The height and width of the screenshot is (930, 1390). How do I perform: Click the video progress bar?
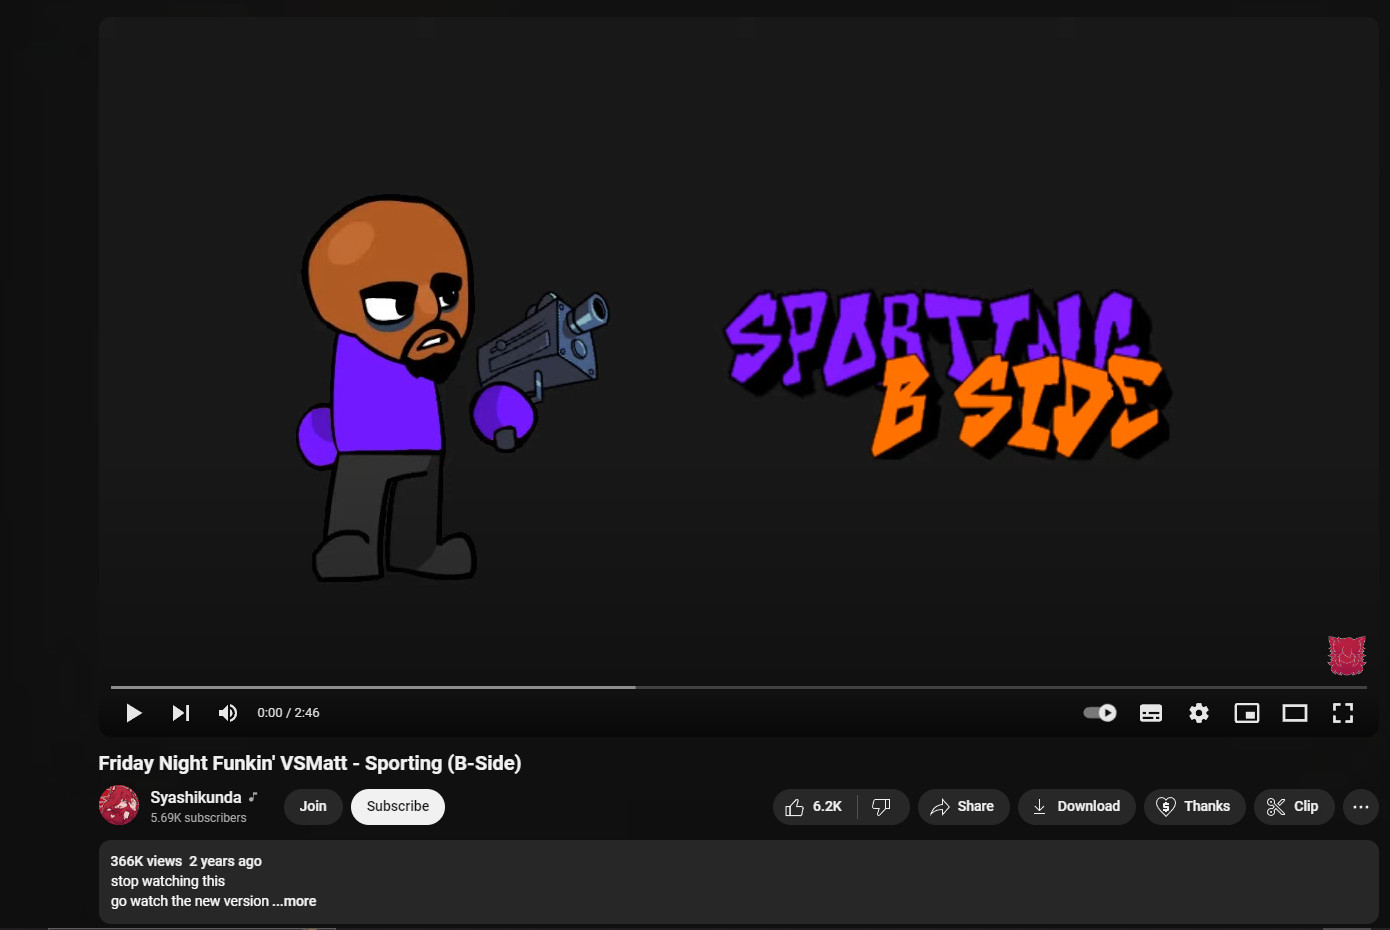738,687
